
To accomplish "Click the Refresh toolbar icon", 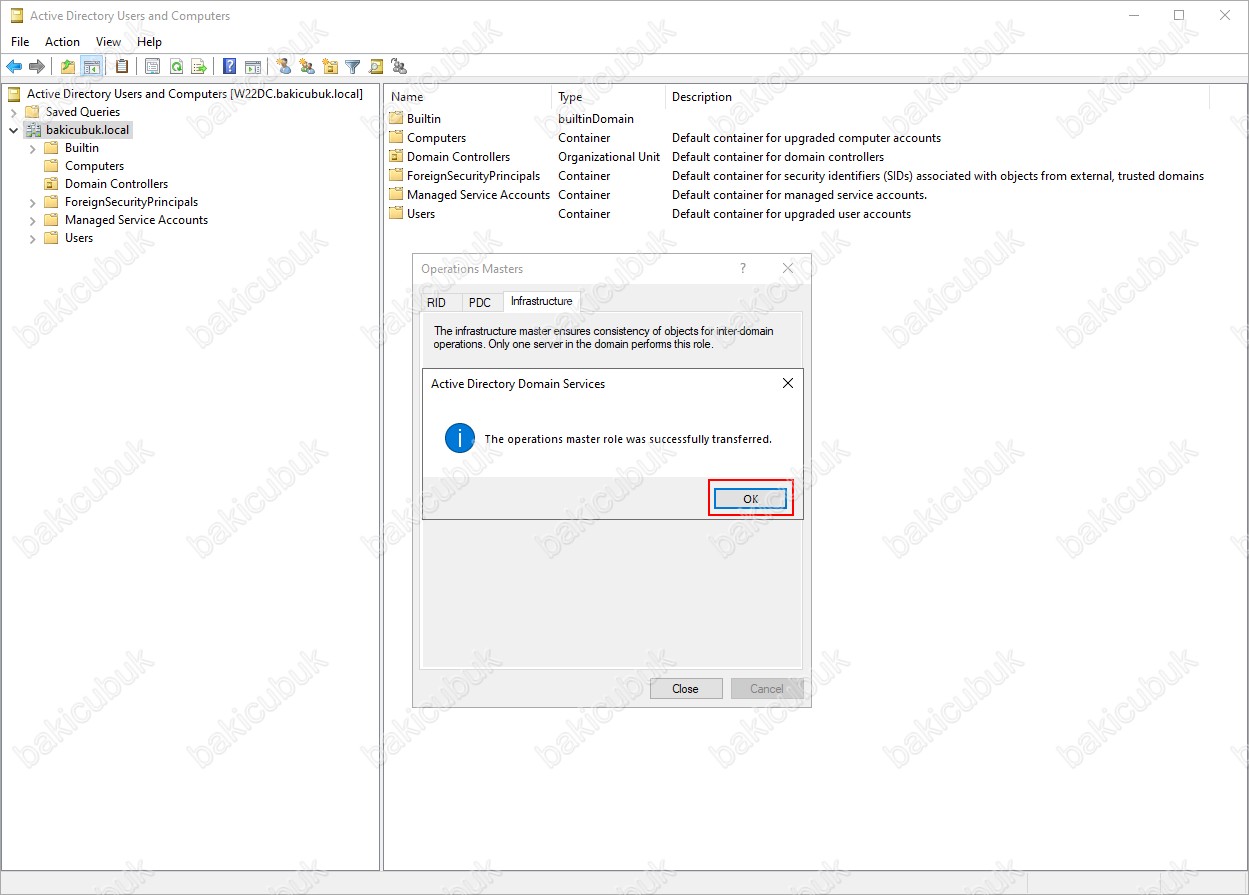I will (176, 67).
